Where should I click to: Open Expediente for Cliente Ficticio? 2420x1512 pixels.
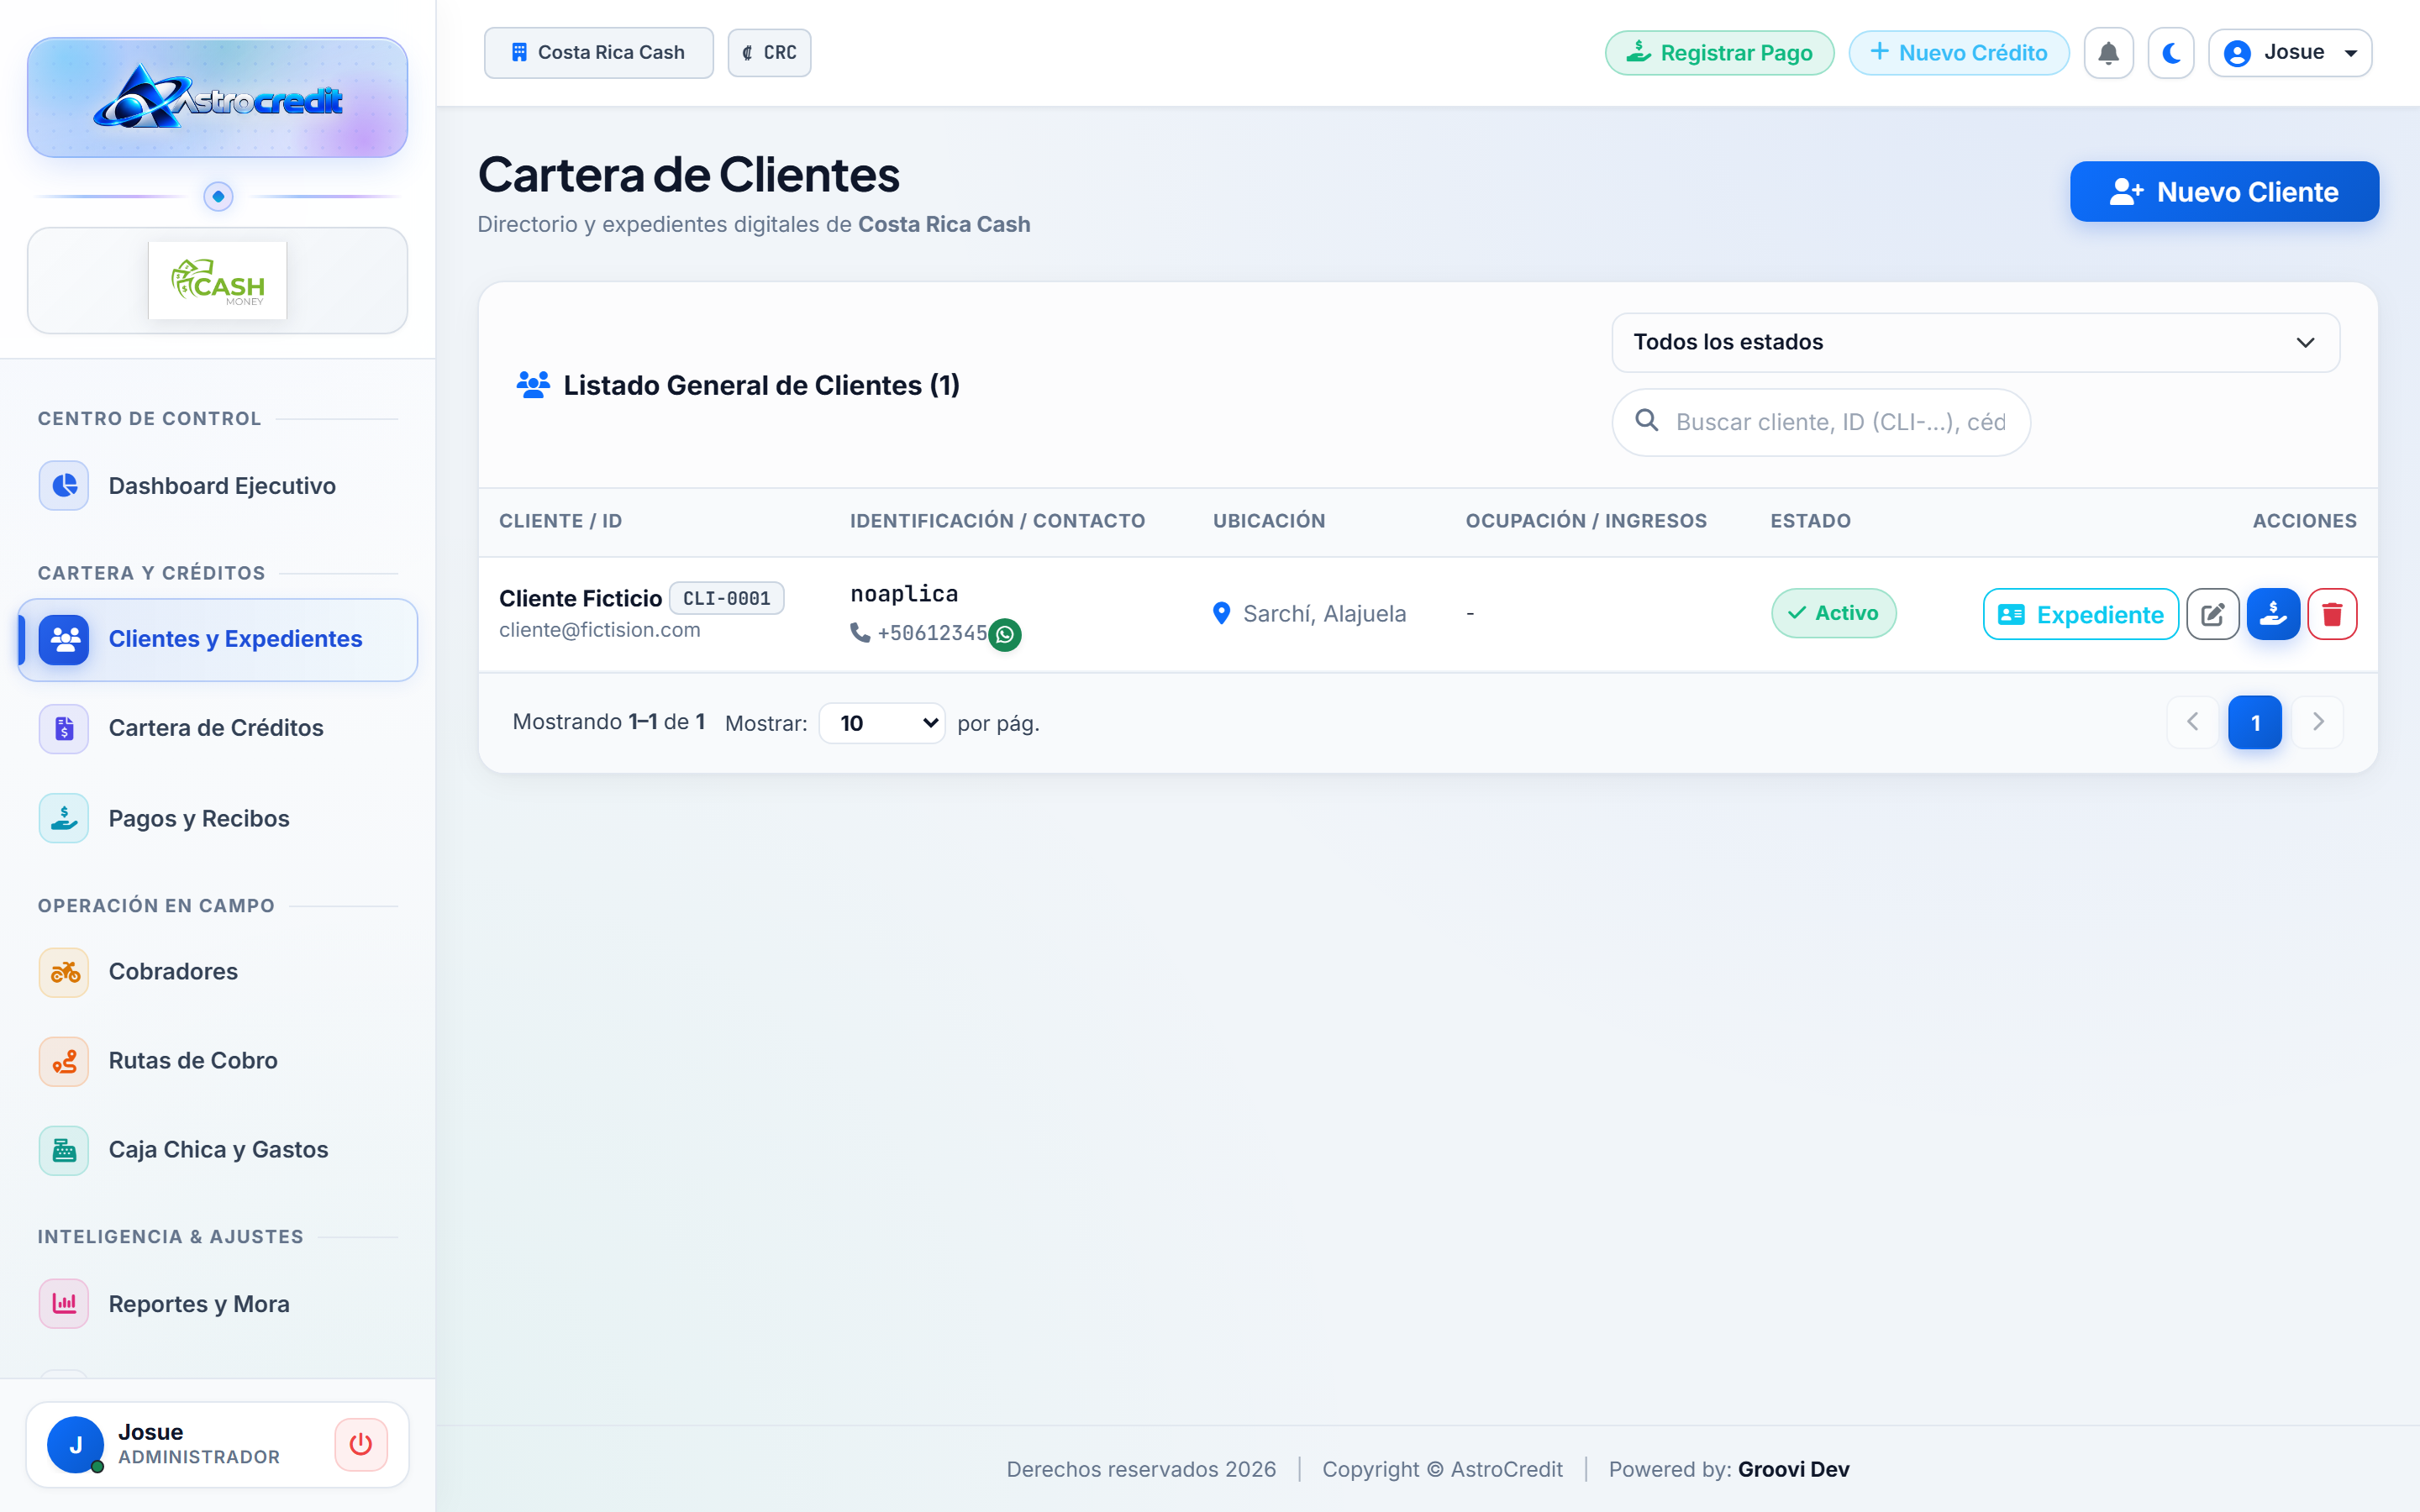pyautogui.click(x=2080, y=614)
